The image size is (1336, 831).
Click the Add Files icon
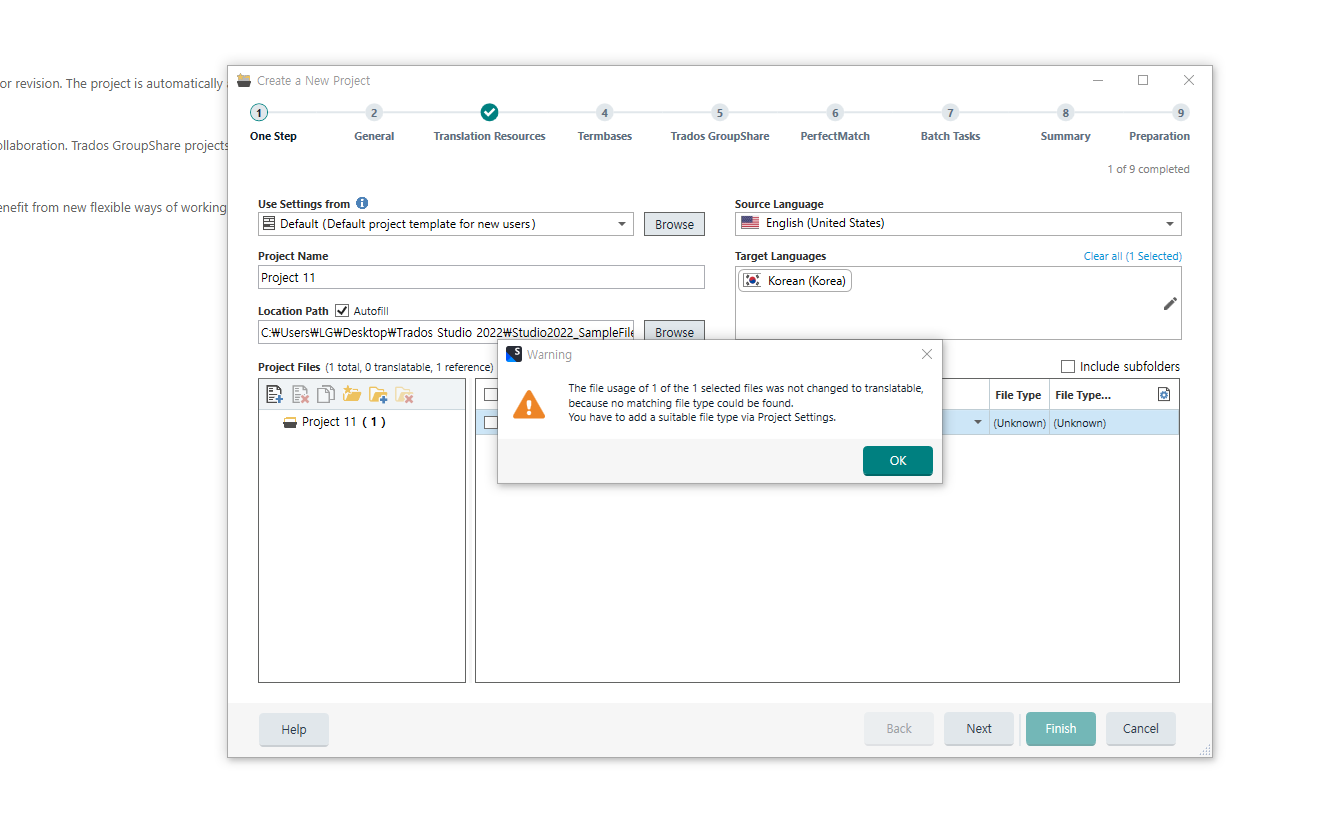[x=275, y=394]
